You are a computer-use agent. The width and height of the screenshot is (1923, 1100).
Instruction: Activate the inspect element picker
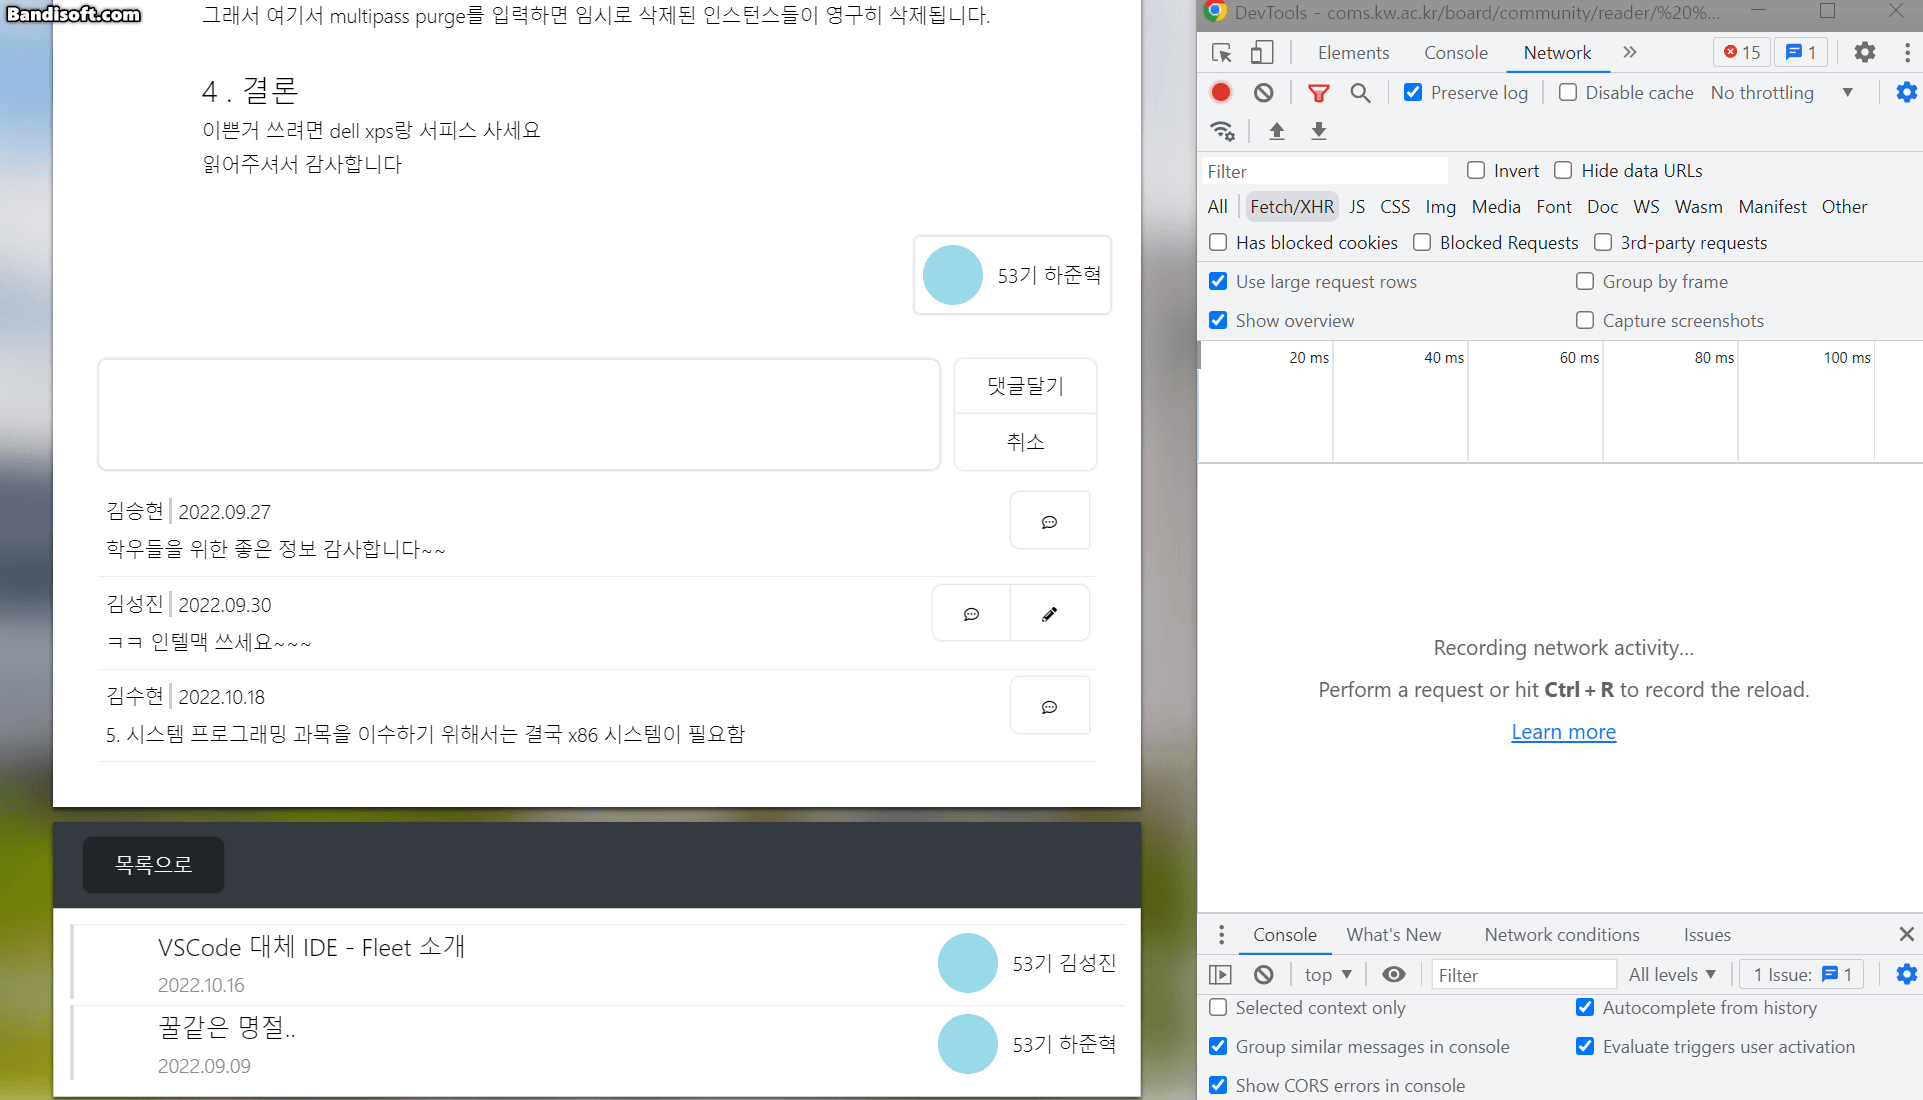1222,52
